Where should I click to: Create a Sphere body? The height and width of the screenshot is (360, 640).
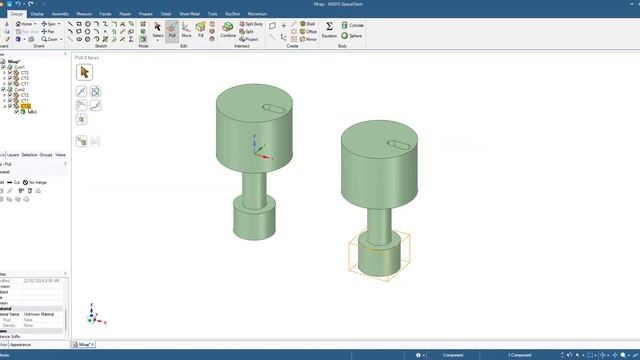(351, 36)
